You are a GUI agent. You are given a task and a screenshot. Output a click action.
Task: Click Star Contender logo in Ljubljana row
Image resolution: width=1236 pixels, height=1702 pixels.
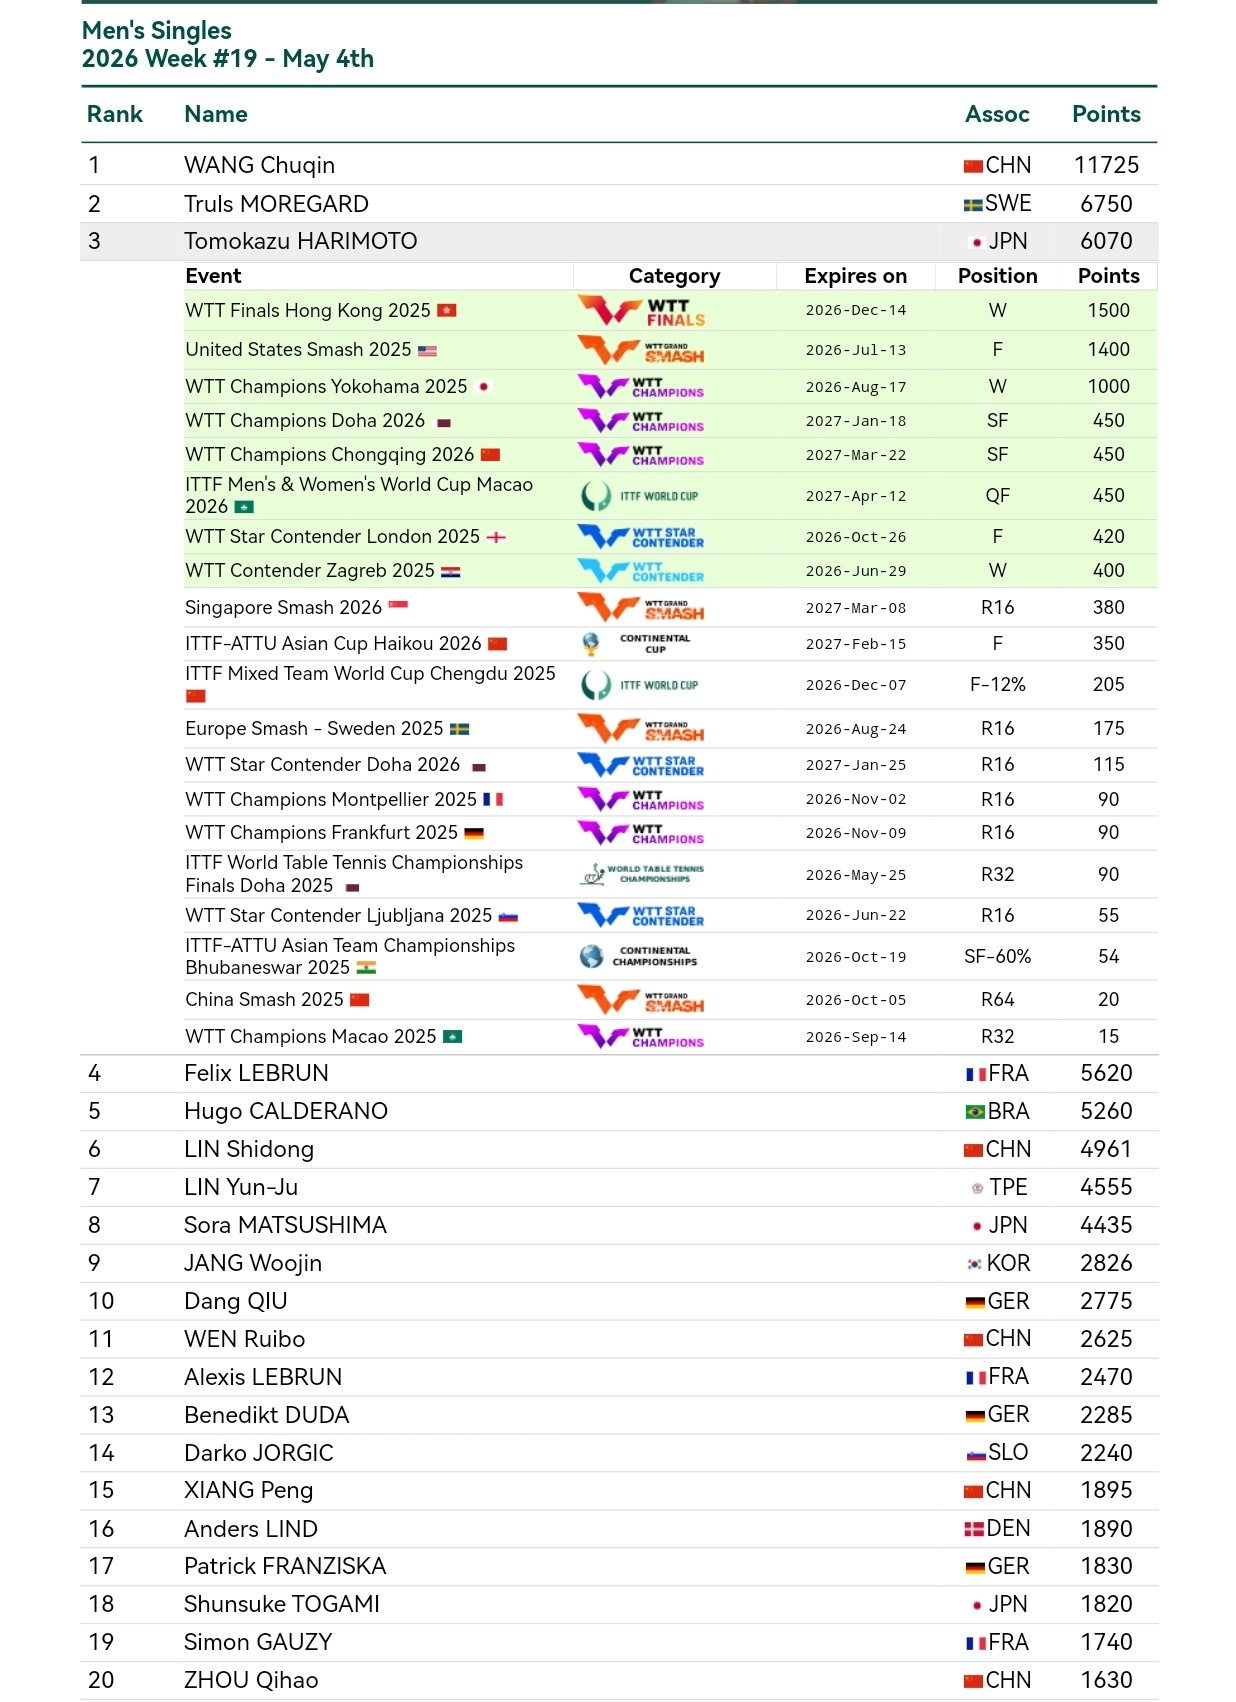[641, 916]
